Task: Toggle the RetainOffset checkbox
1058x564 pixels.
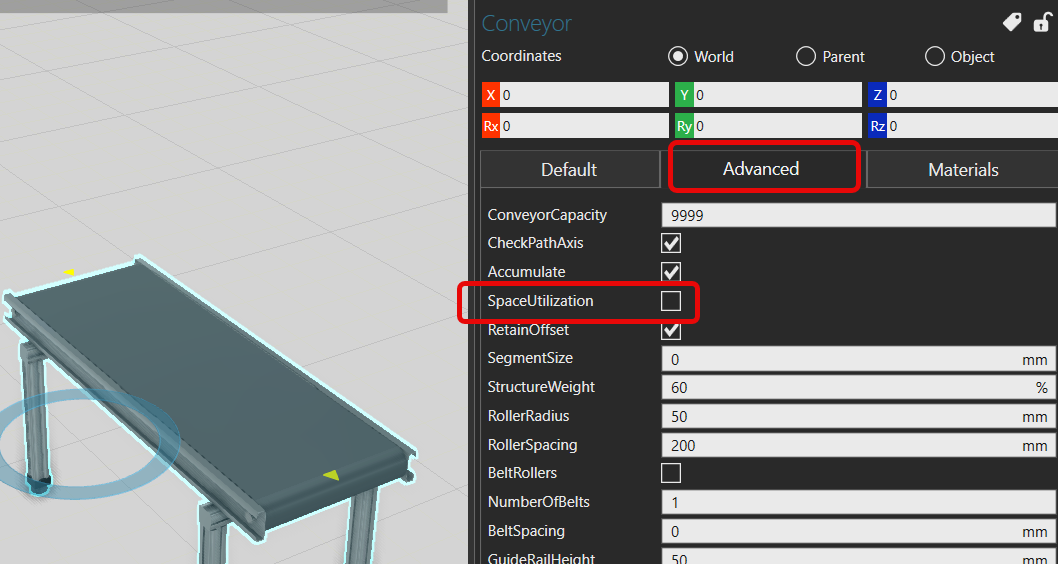Action: coord(671,330)
